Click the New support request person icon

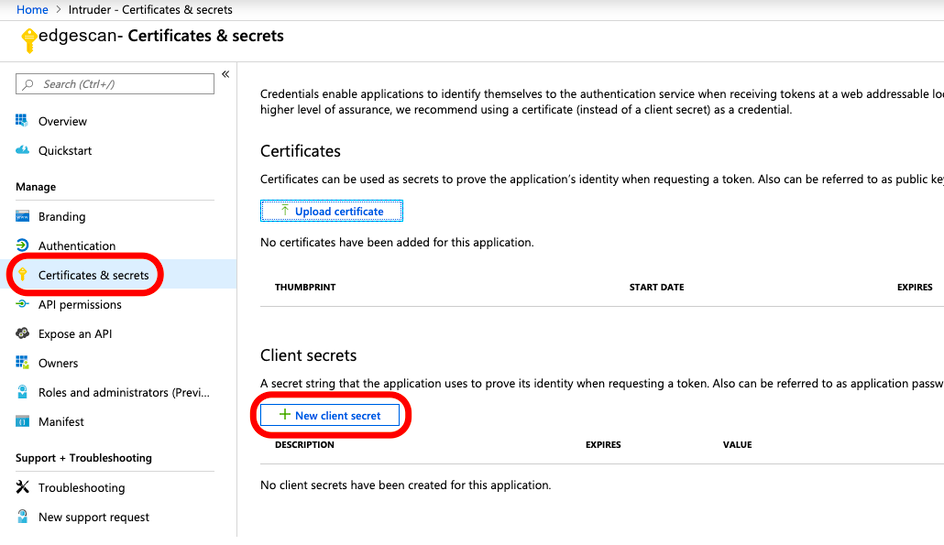point(22,516)
